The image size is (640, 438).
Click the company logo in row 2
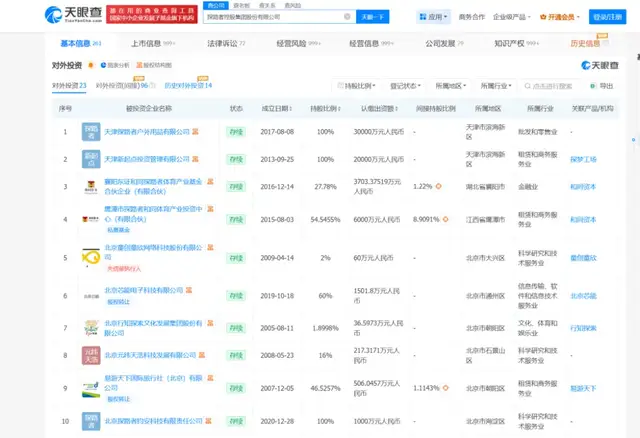(91, 159)
